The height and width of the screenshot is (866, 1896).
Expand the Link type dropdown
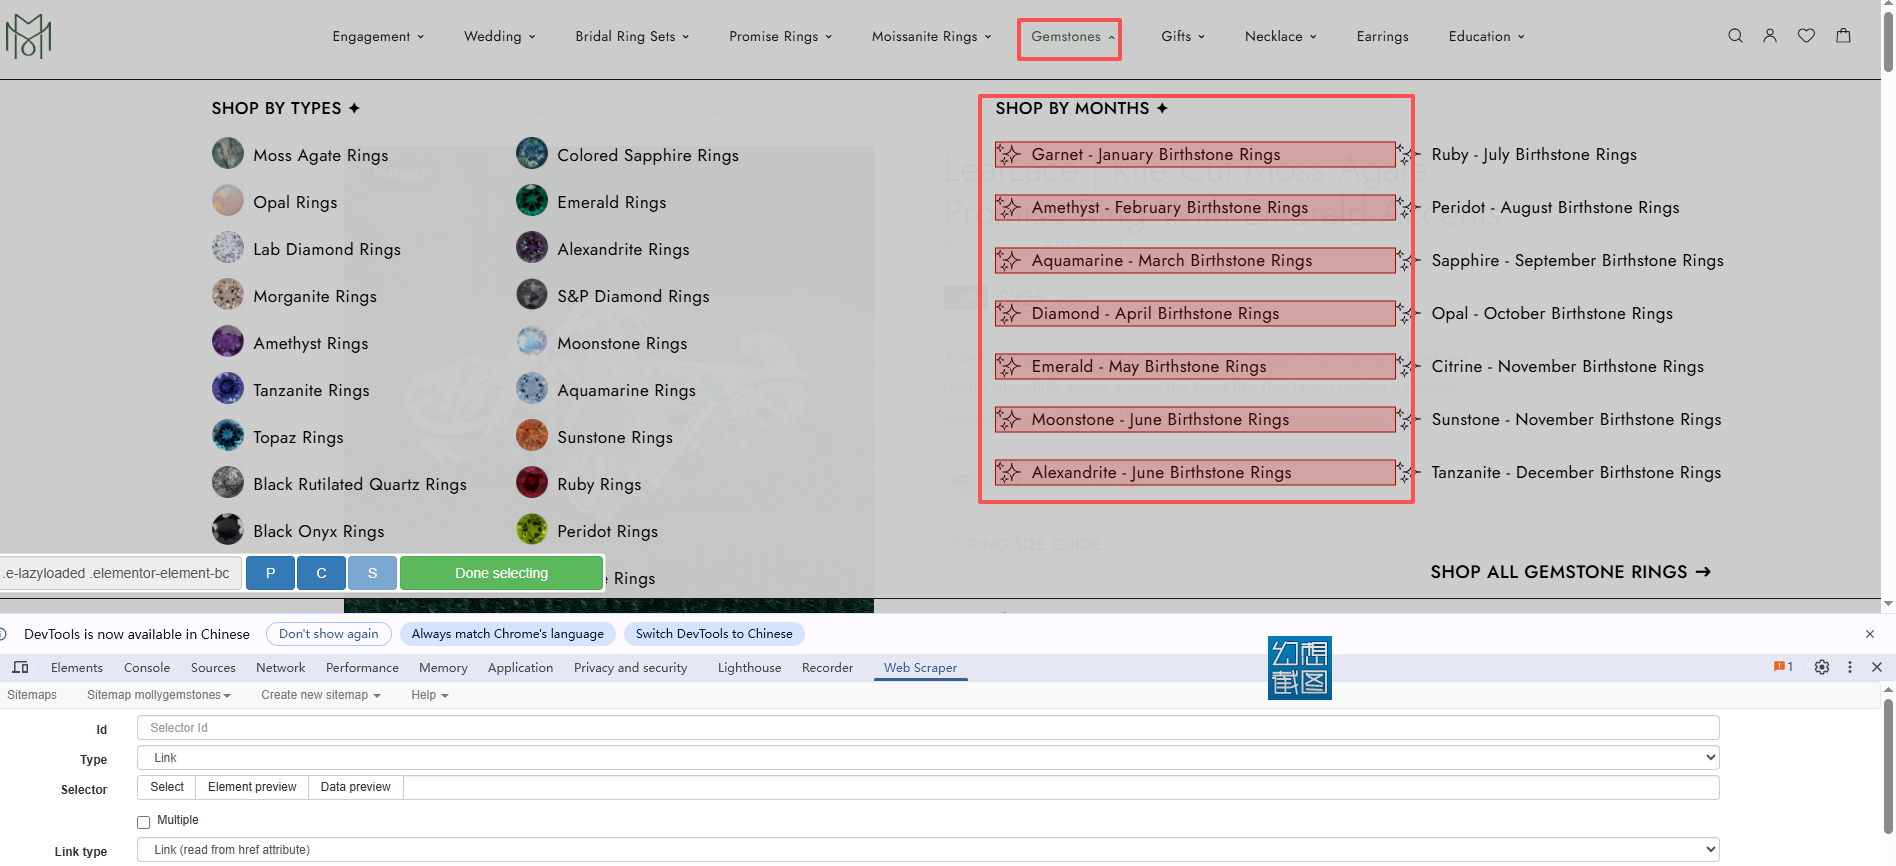pos(927,850)
